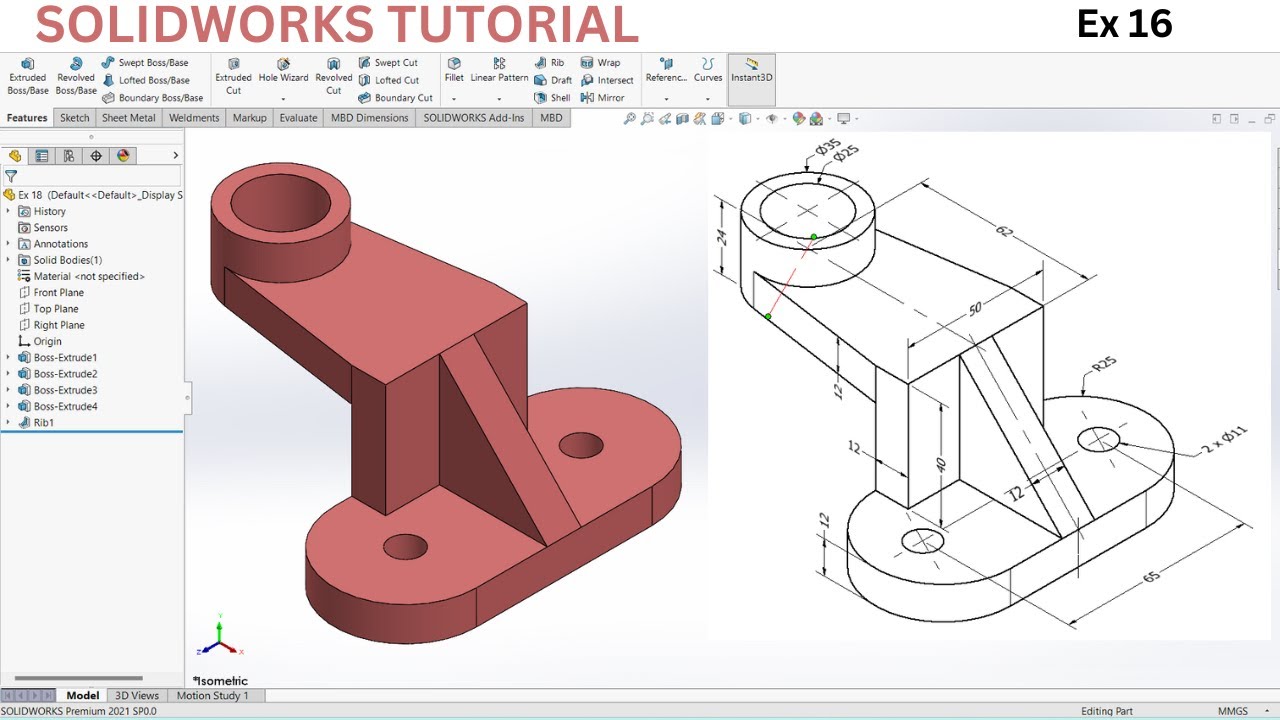Start the Linear Pattern tool
Image resolution: width=1280 pixels, height=720 pixels.
pyautogui.click(x=499, y=70)
